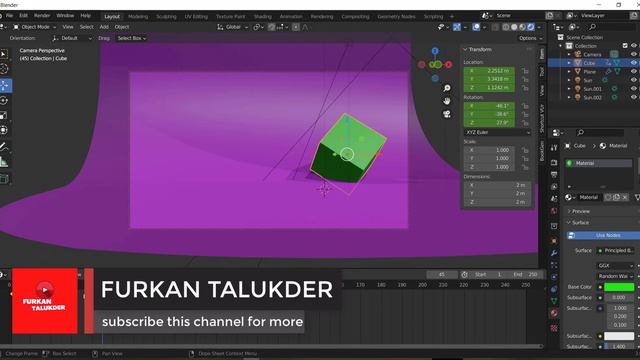
Task: Hide the Plane with its eye icon
Action: pyautogui.click(x=633, y=71)
